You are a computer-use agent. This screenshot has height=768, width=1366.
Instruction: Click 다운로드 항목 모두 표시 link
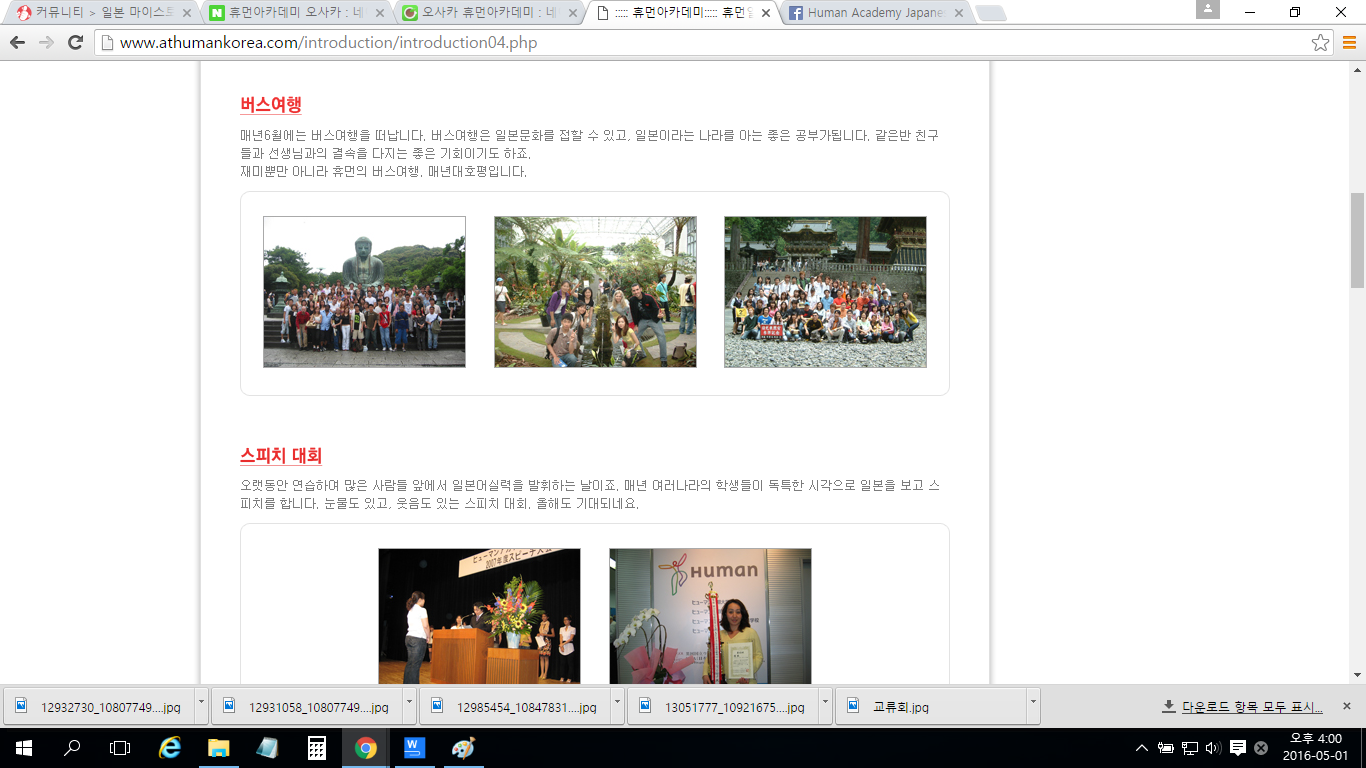coord(1252,707)
